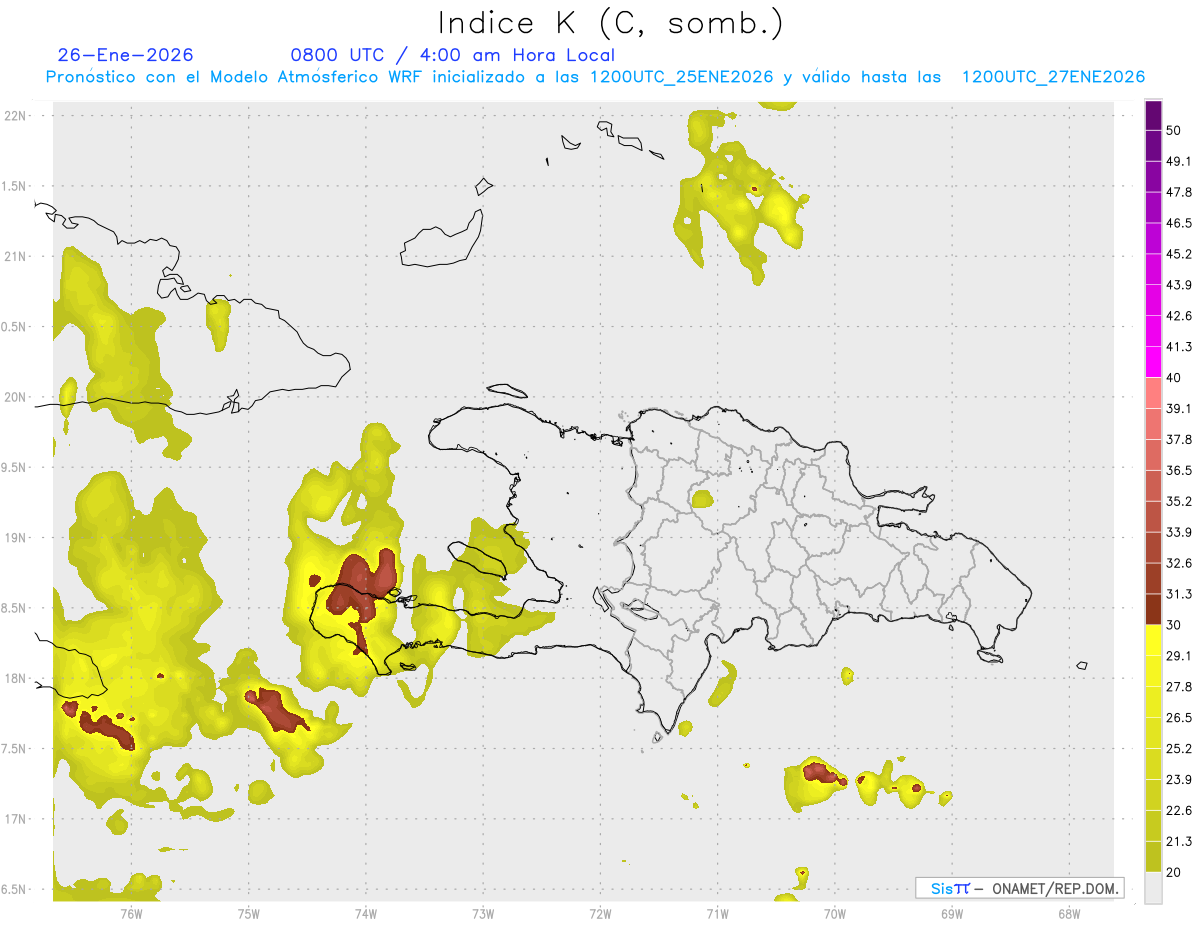Screen dimensions: 1200x927
Task: Click the "ONAMET/REP.DOM." credit box
Action: click(1020, 888)
